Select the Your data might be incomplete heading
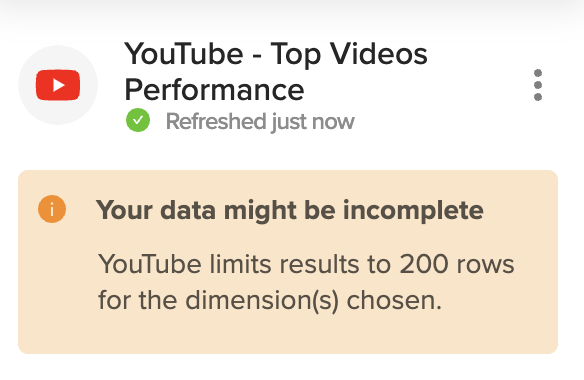Image resolution: width=584 pixels, height=380 pixels. point(290,210)
